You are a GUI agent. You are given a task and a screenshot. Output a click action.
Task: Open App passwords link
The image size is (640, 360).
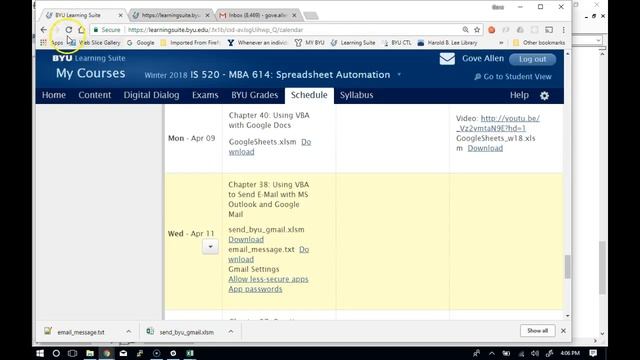click(255, 289)
